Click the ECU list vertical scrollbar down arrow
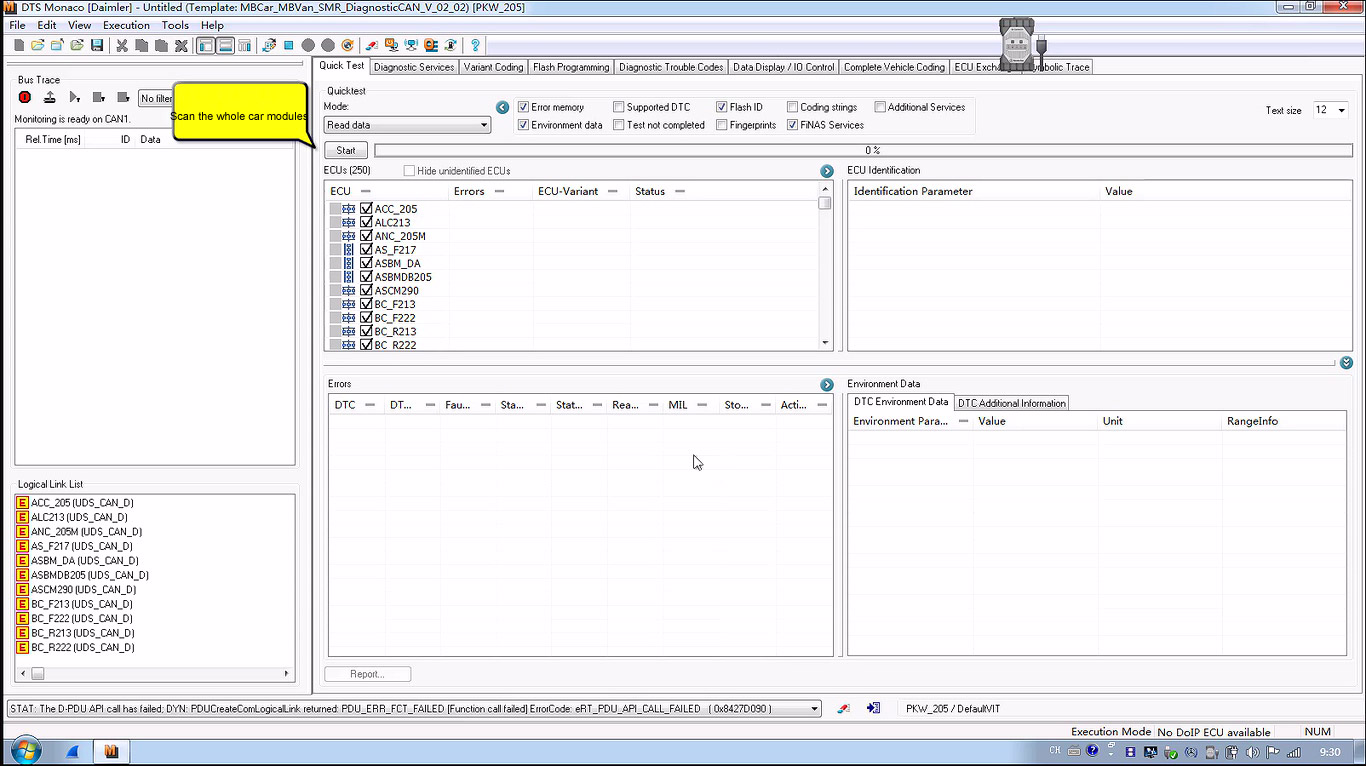1366x766 pixels. pyautogui.click(x=825, y=343)
